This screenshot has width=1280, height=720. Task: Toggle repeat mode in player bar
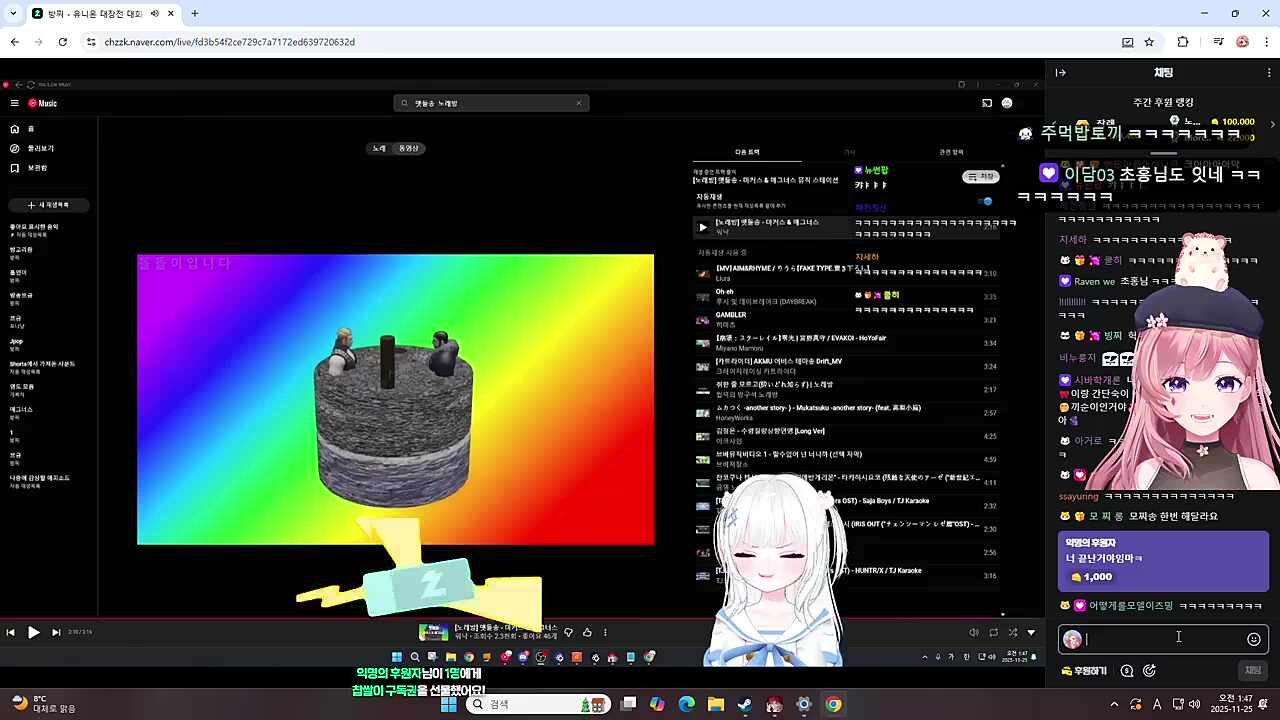pyautogui.click(x=993, y=632)
